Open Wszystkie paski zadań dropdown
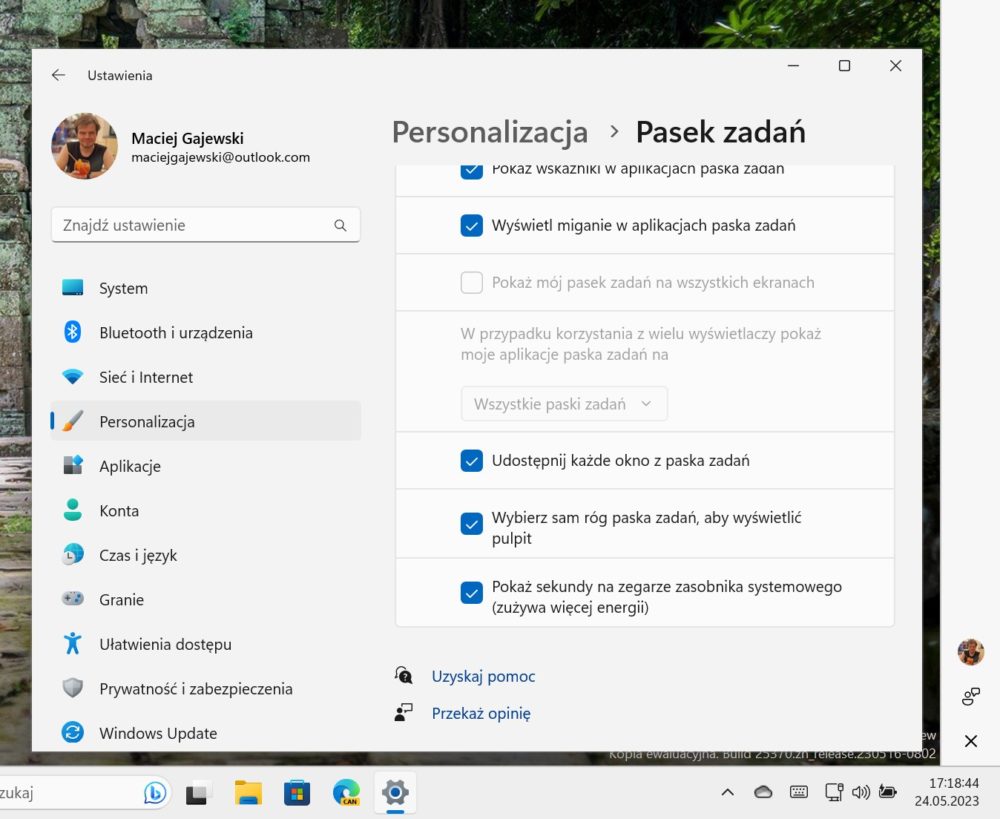Image resolution: width=1000 pixels, height=819 pixels. (564, 404)
